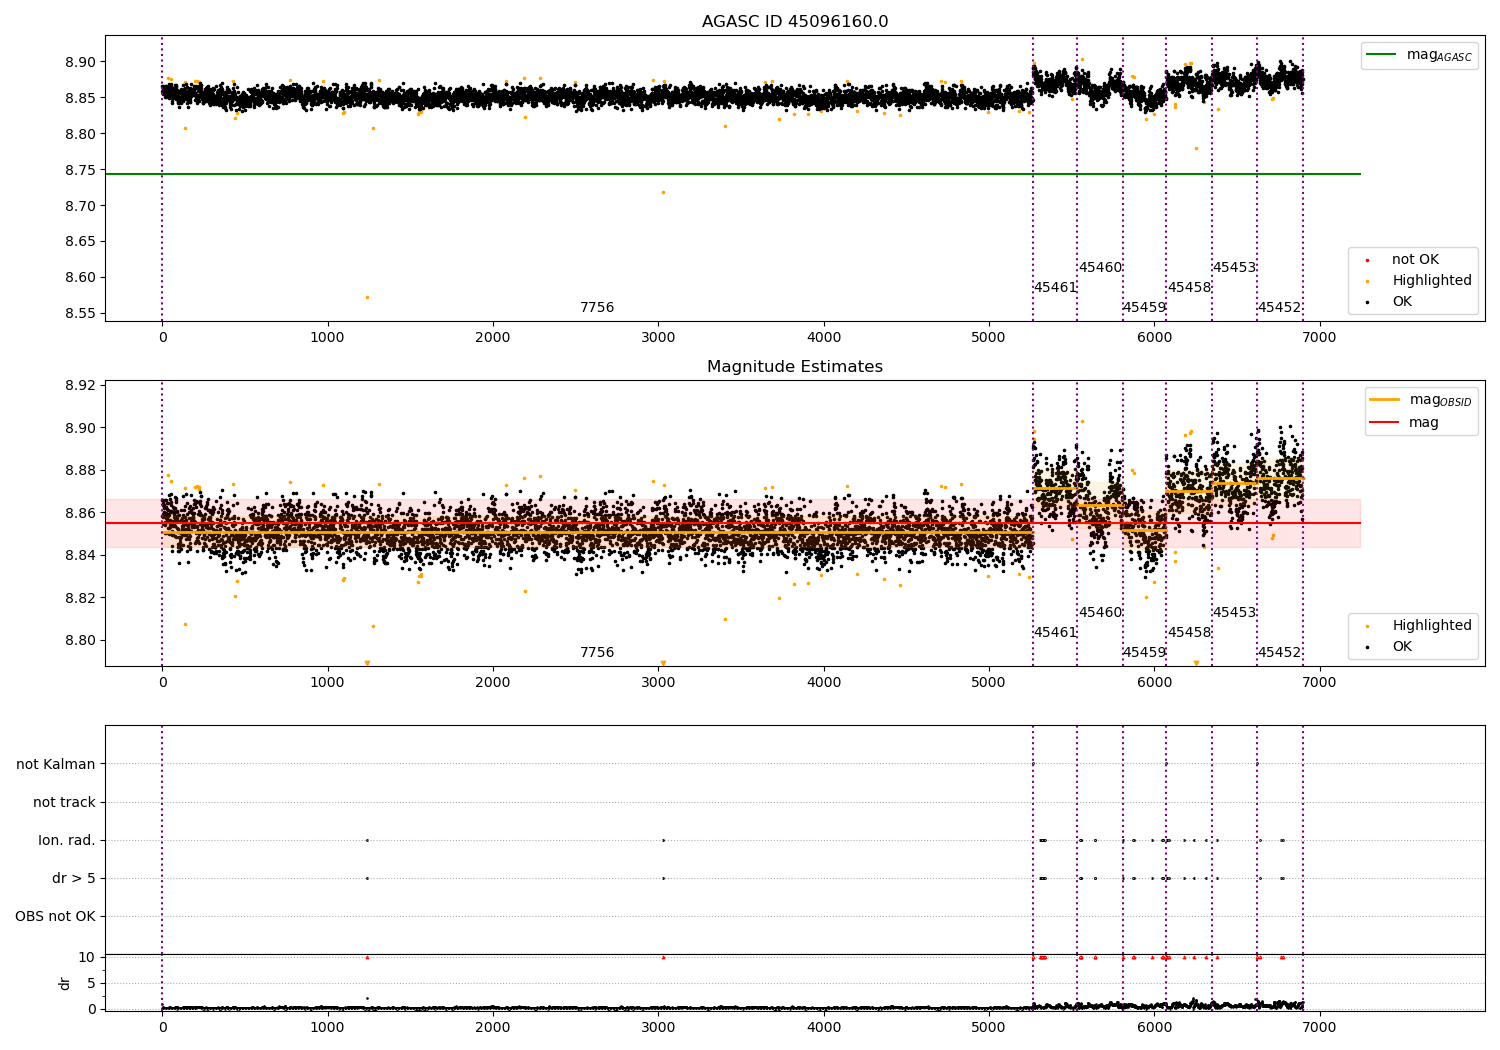Click OBSID label 7756 in the top plot
The width and height of the screenshot is (1500, 1050).
[597, 308]
